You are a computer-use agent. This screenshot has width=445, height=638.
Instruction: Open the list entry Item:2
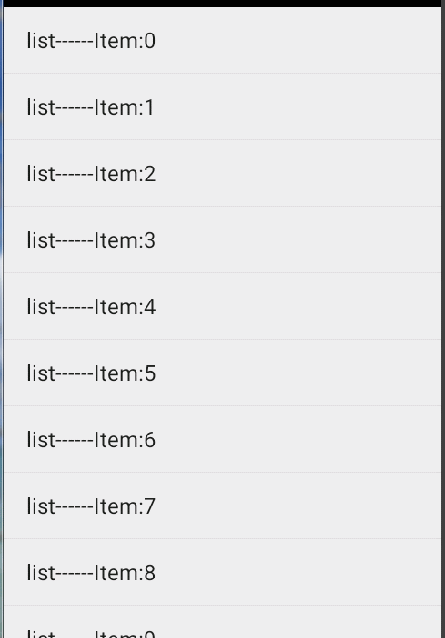222,173
